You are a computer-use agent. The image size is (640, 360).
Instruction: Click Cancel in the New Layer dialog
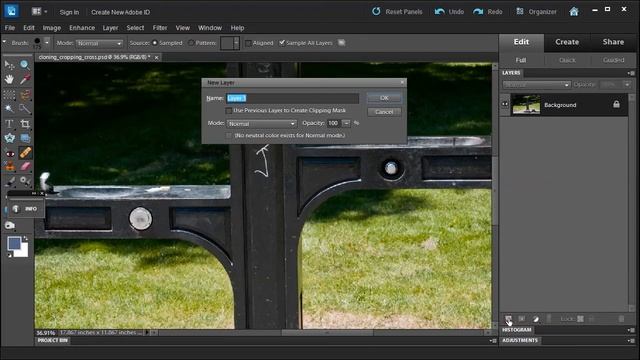(x=384, y=112)
